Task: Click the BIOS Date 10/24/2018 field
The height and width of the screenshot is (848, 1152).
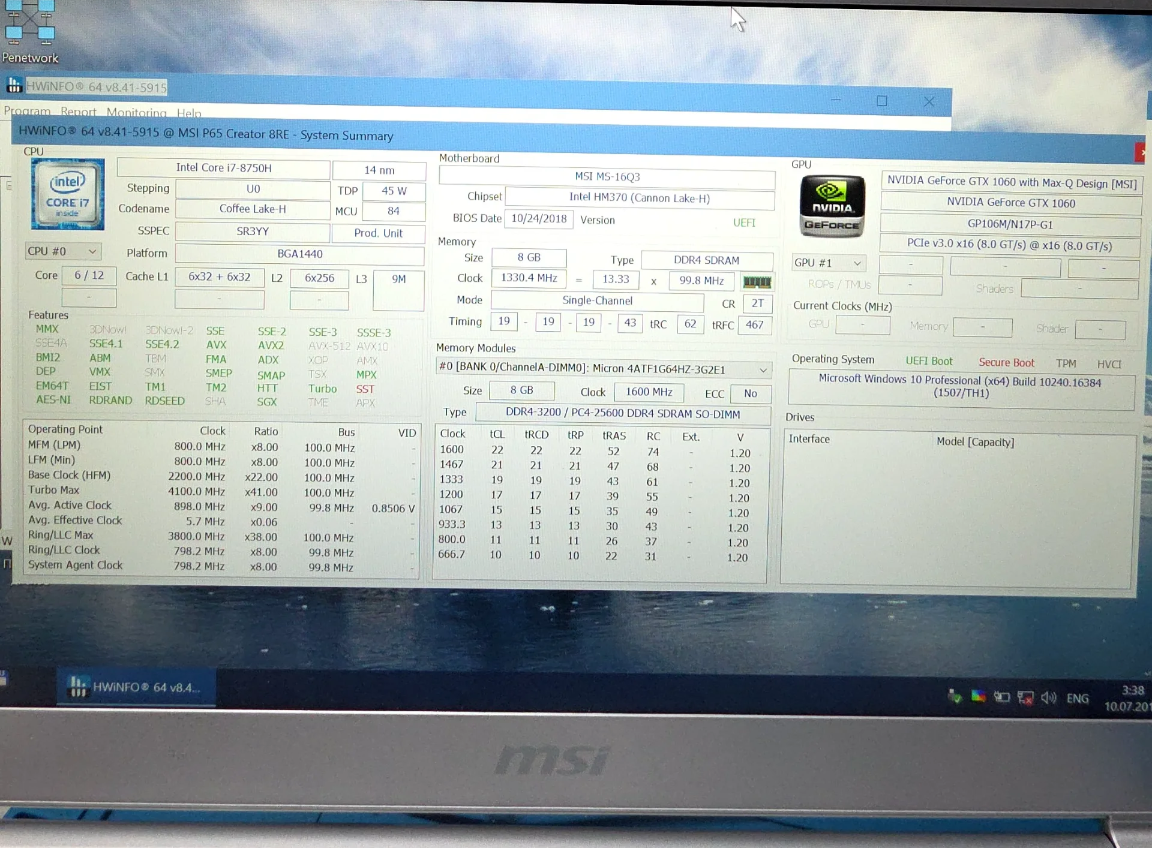Action: 539,219
